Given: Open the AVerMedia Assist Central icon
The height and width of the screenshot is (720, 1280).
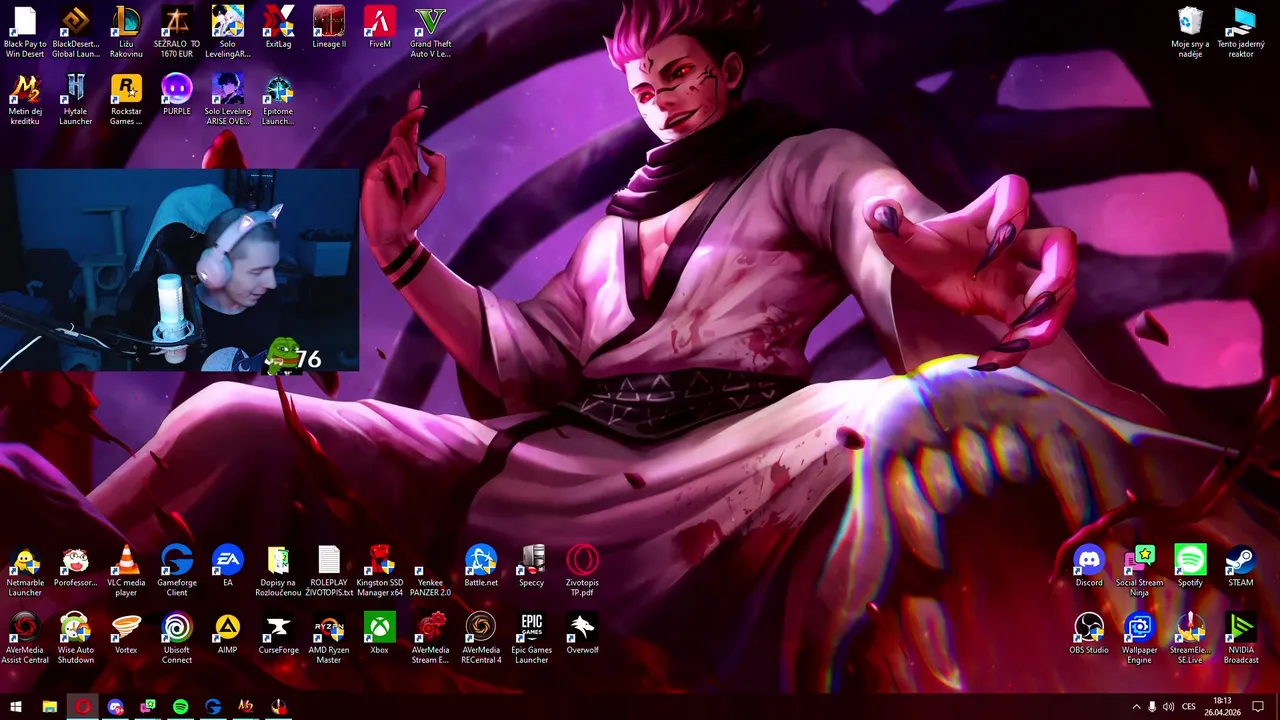Looking at the screenshot, I should coord(25,639).
